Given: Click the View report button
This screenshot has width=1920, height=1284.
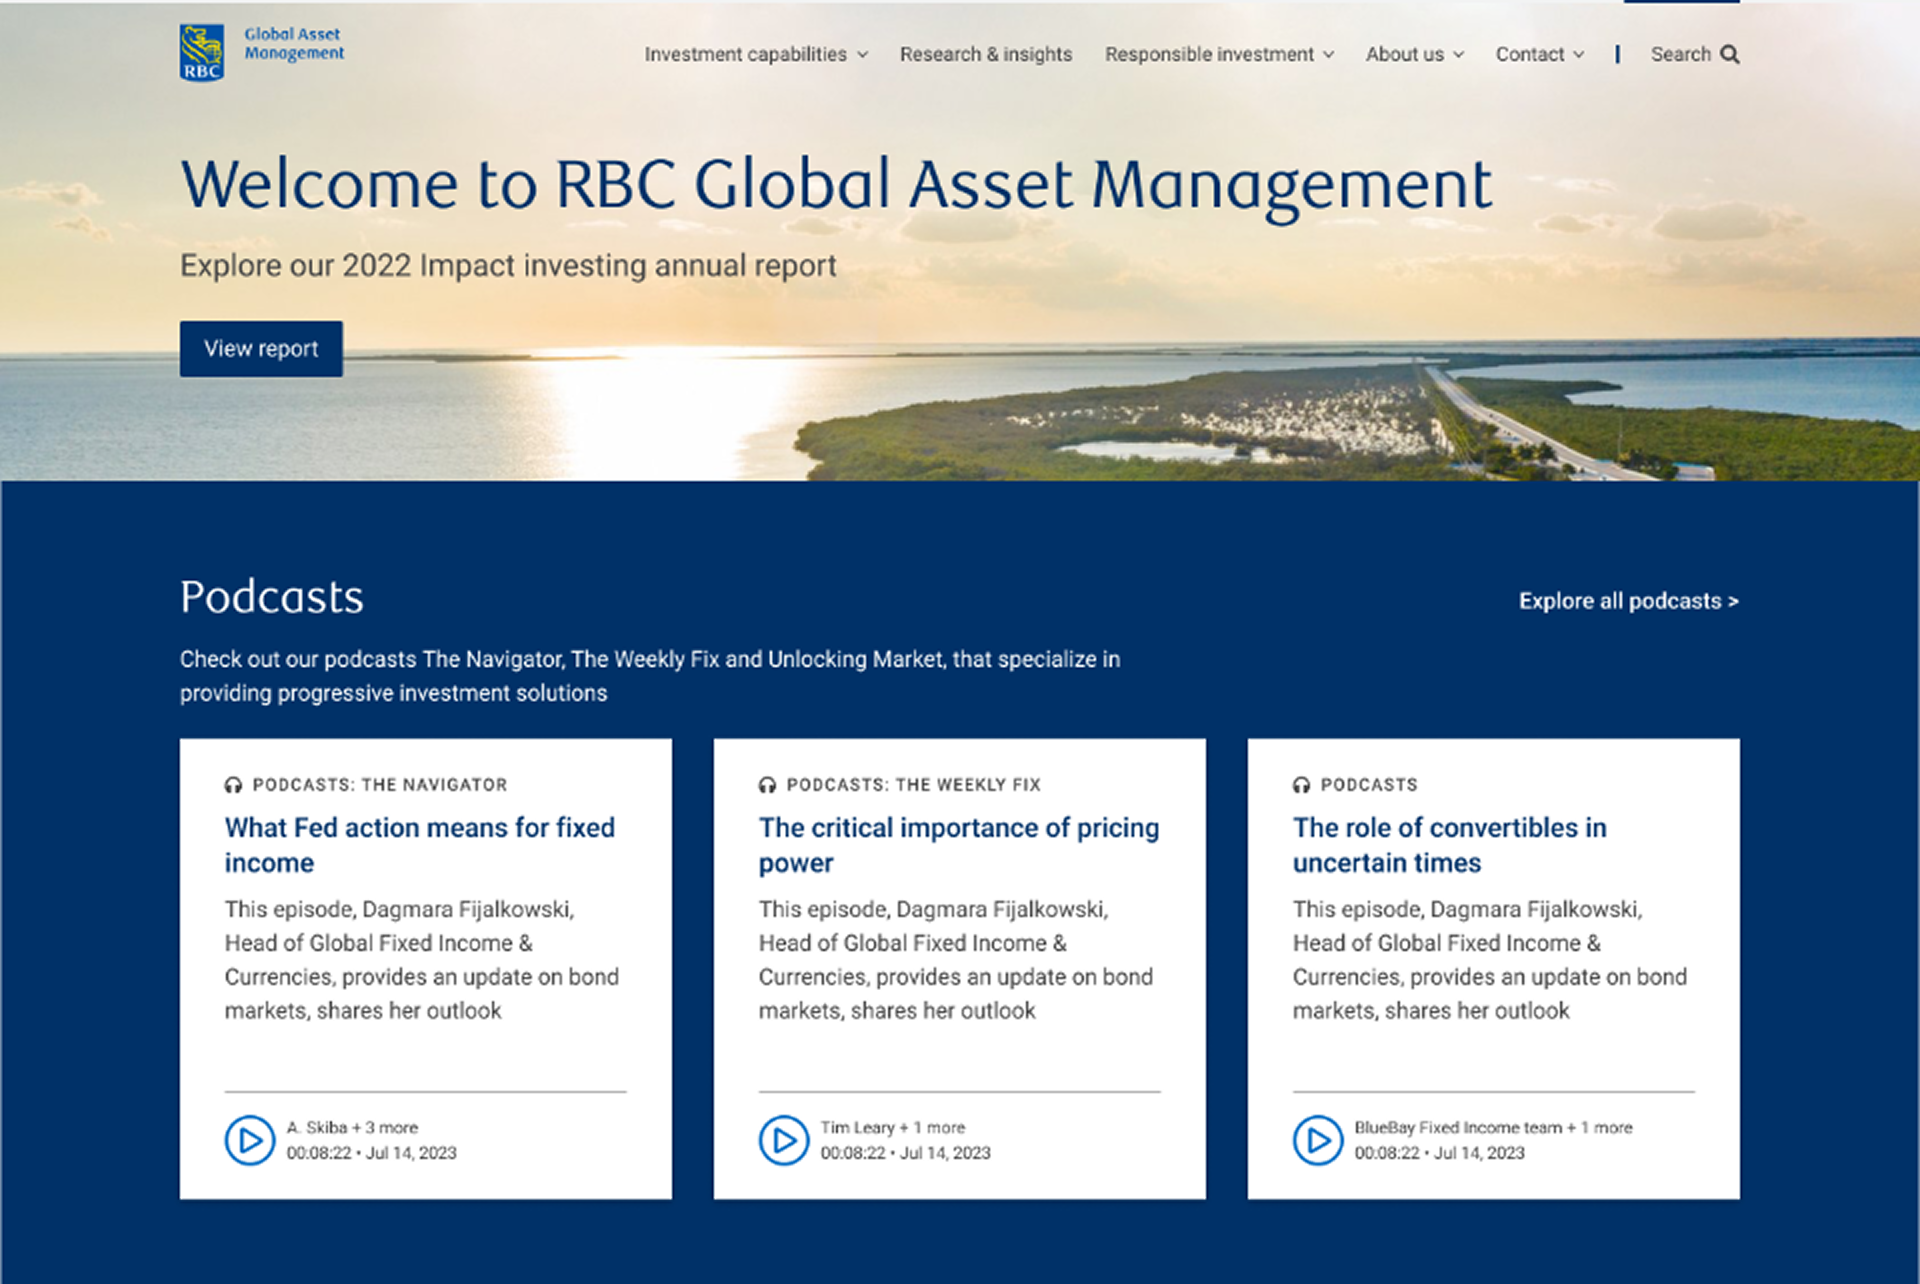Looking at the screenshot, I should click(x=261, y=349).
